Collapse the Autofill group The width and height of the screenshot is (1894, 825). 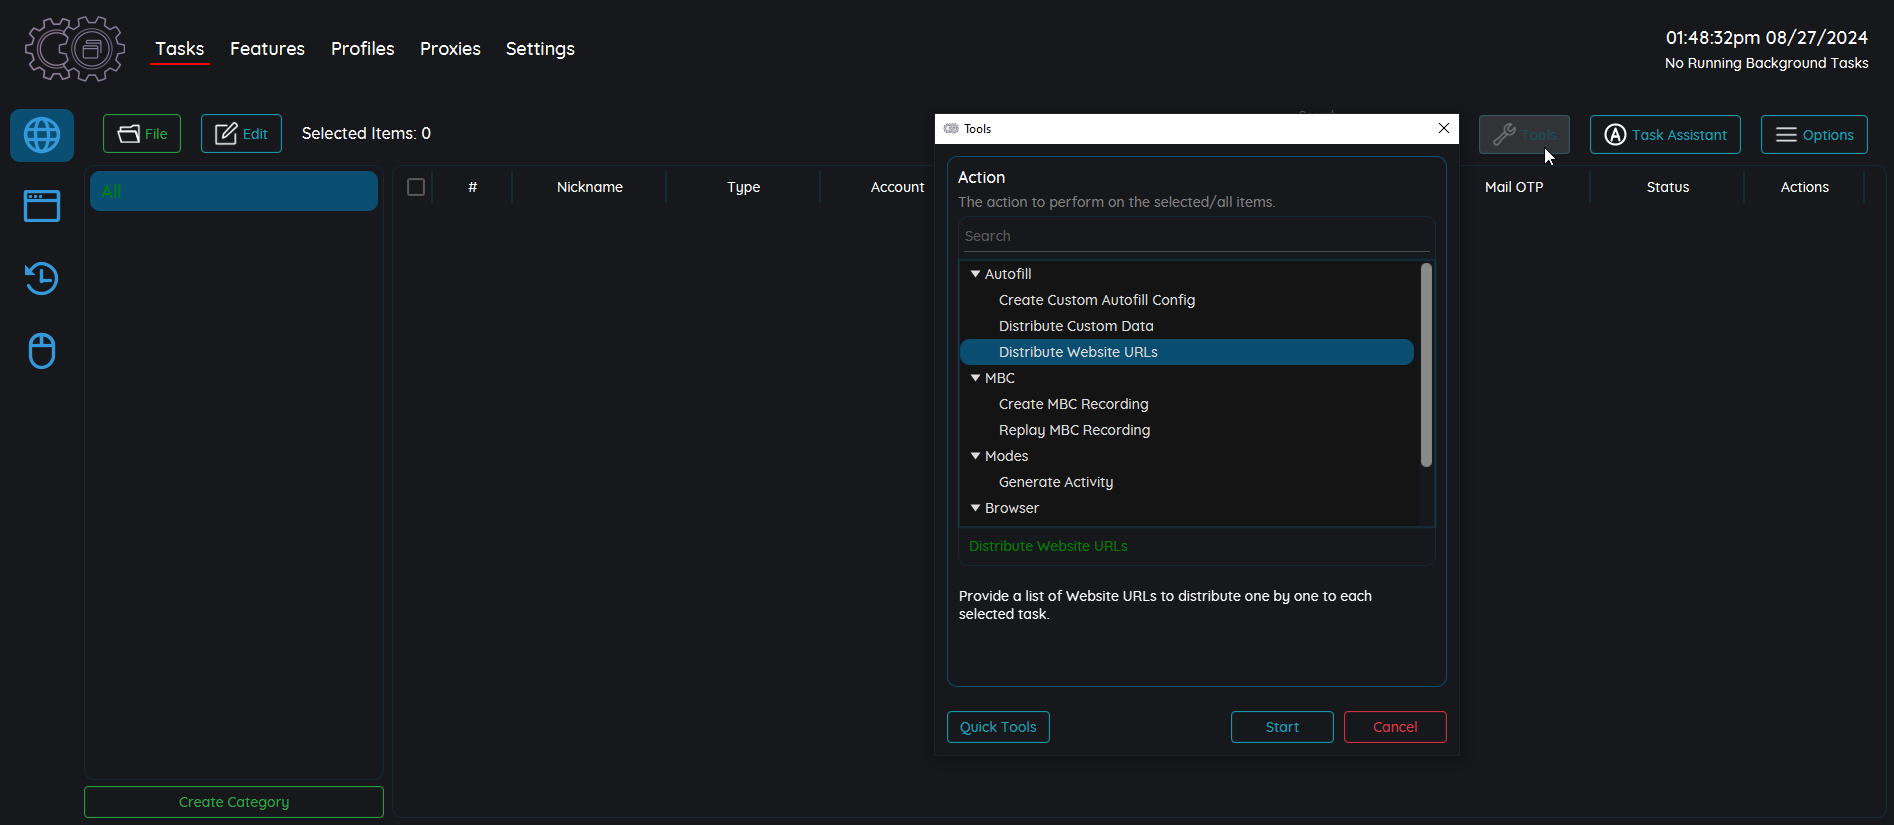tap(975, 274)
